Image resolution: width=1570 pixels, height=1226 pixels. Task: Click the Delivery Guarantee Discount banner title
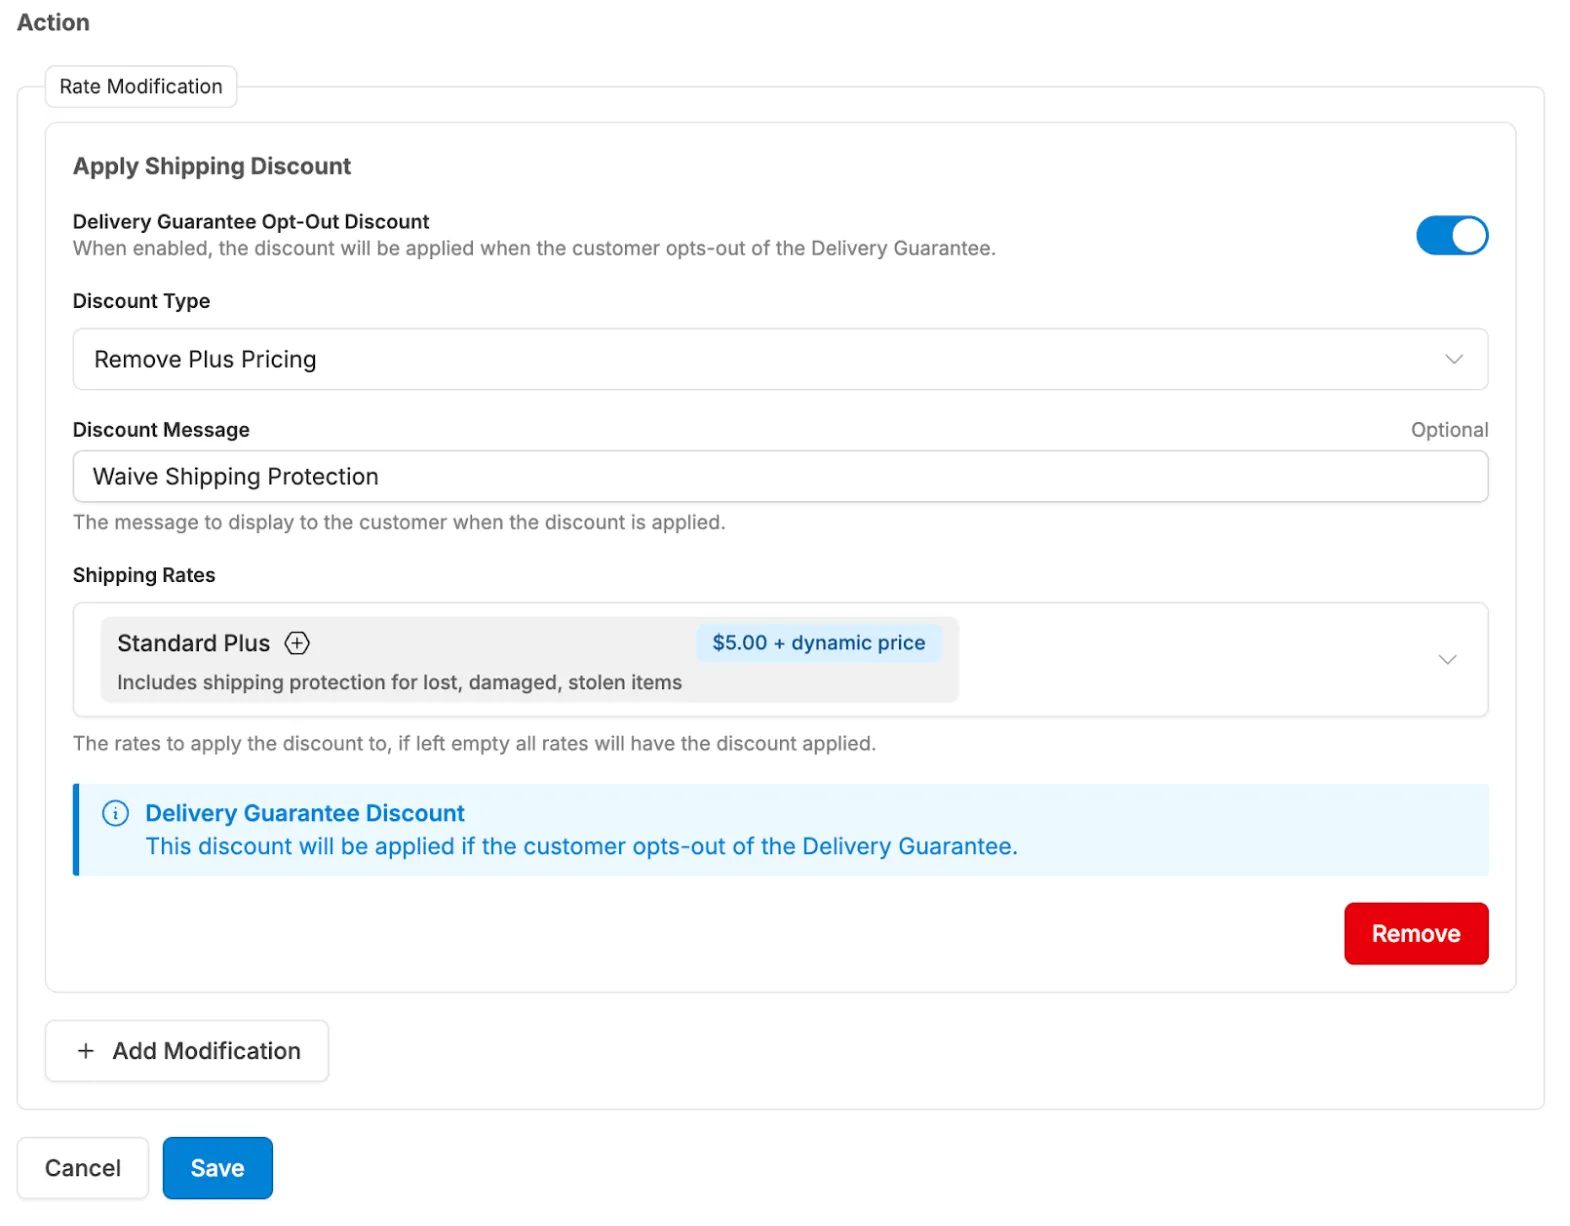pos(305,813)
